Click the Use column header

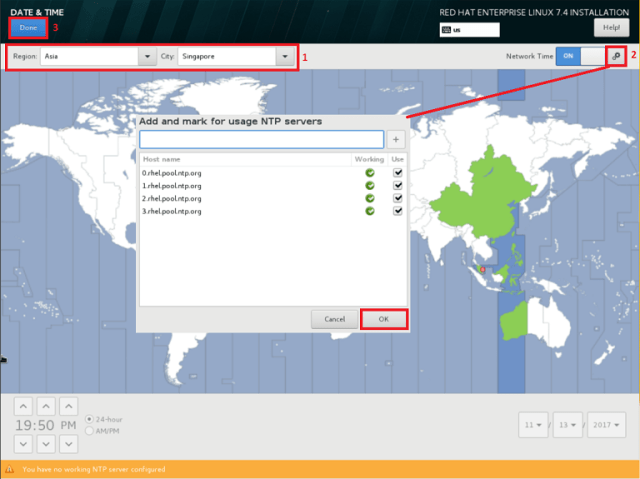click(397, 159)
